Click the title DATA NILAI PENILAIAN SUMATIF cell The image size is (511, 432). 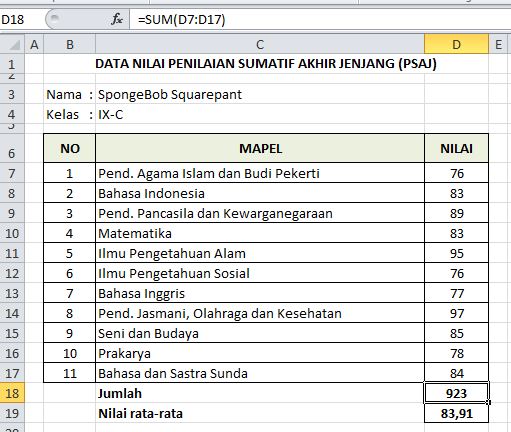(x=266, y=63)
